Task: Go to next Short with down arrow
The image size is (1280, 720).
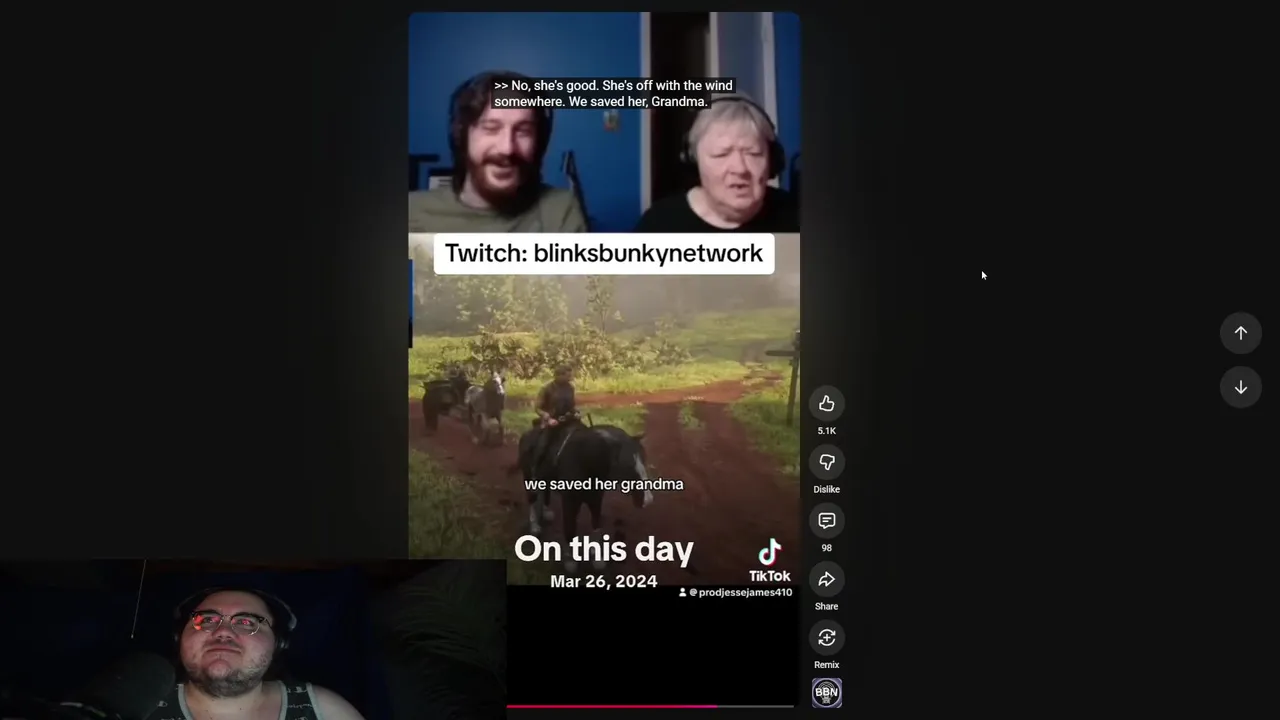Action: pos(1240,387)
